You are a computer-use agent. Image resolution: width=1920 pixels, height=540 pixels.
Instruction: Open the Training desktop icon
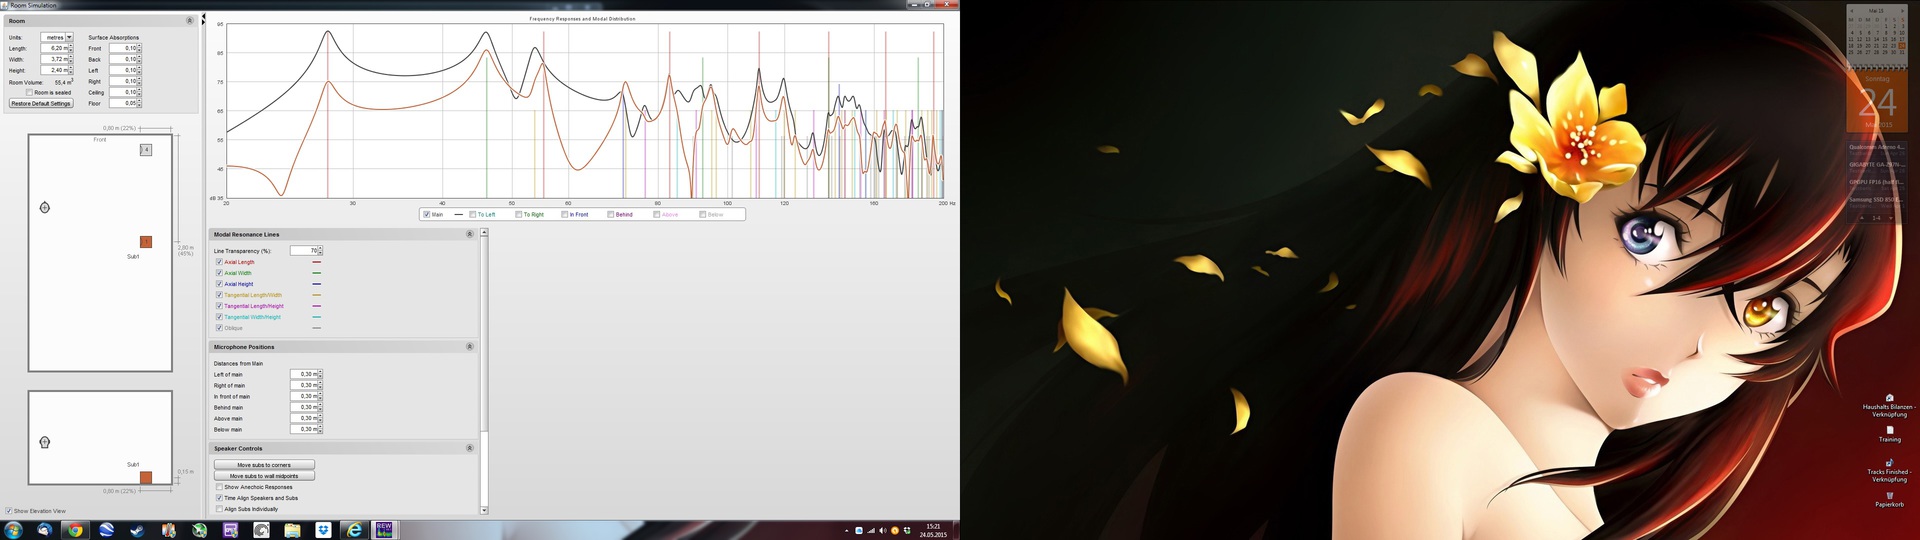point(1889,434)
